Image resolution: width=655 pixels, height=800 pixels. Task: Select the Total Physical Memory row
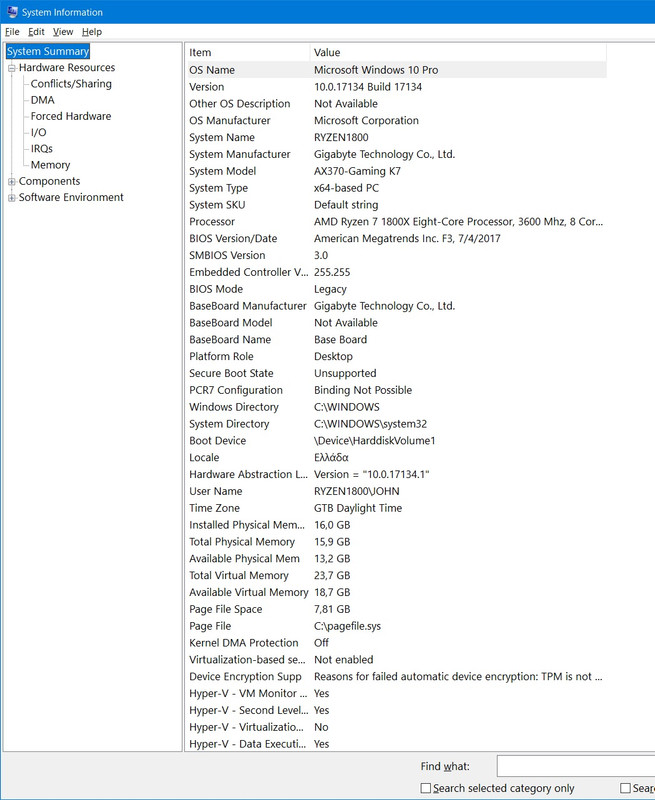[397, 541]
